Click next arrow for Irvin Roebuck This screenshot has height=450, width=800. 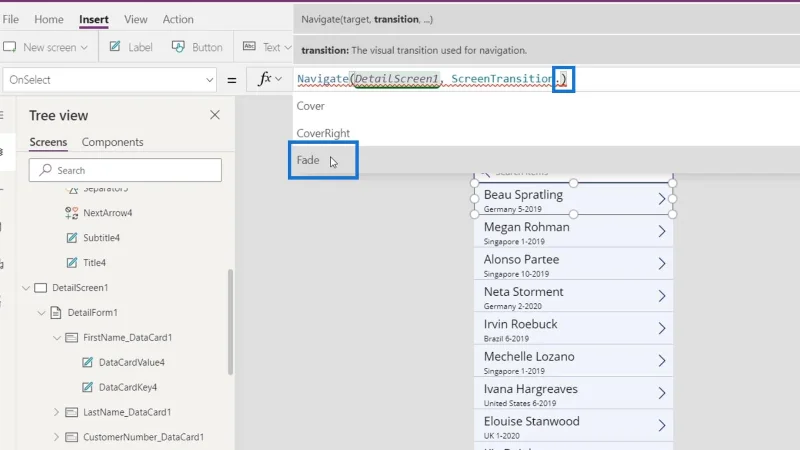coord(662,329)
